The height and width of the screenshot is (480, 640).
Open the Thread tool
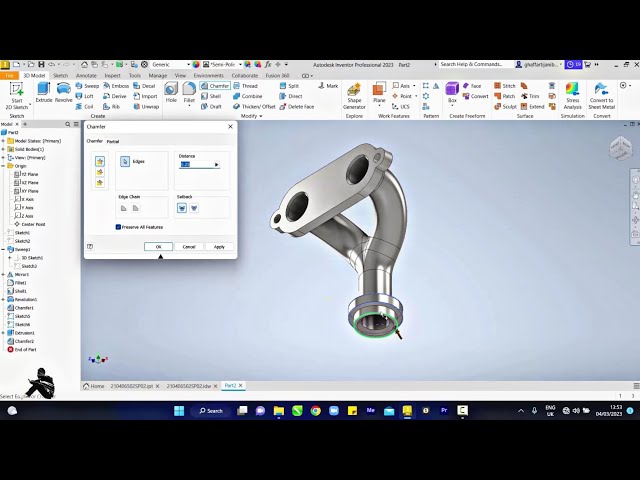pyautogui.click(x=245, y=86)
